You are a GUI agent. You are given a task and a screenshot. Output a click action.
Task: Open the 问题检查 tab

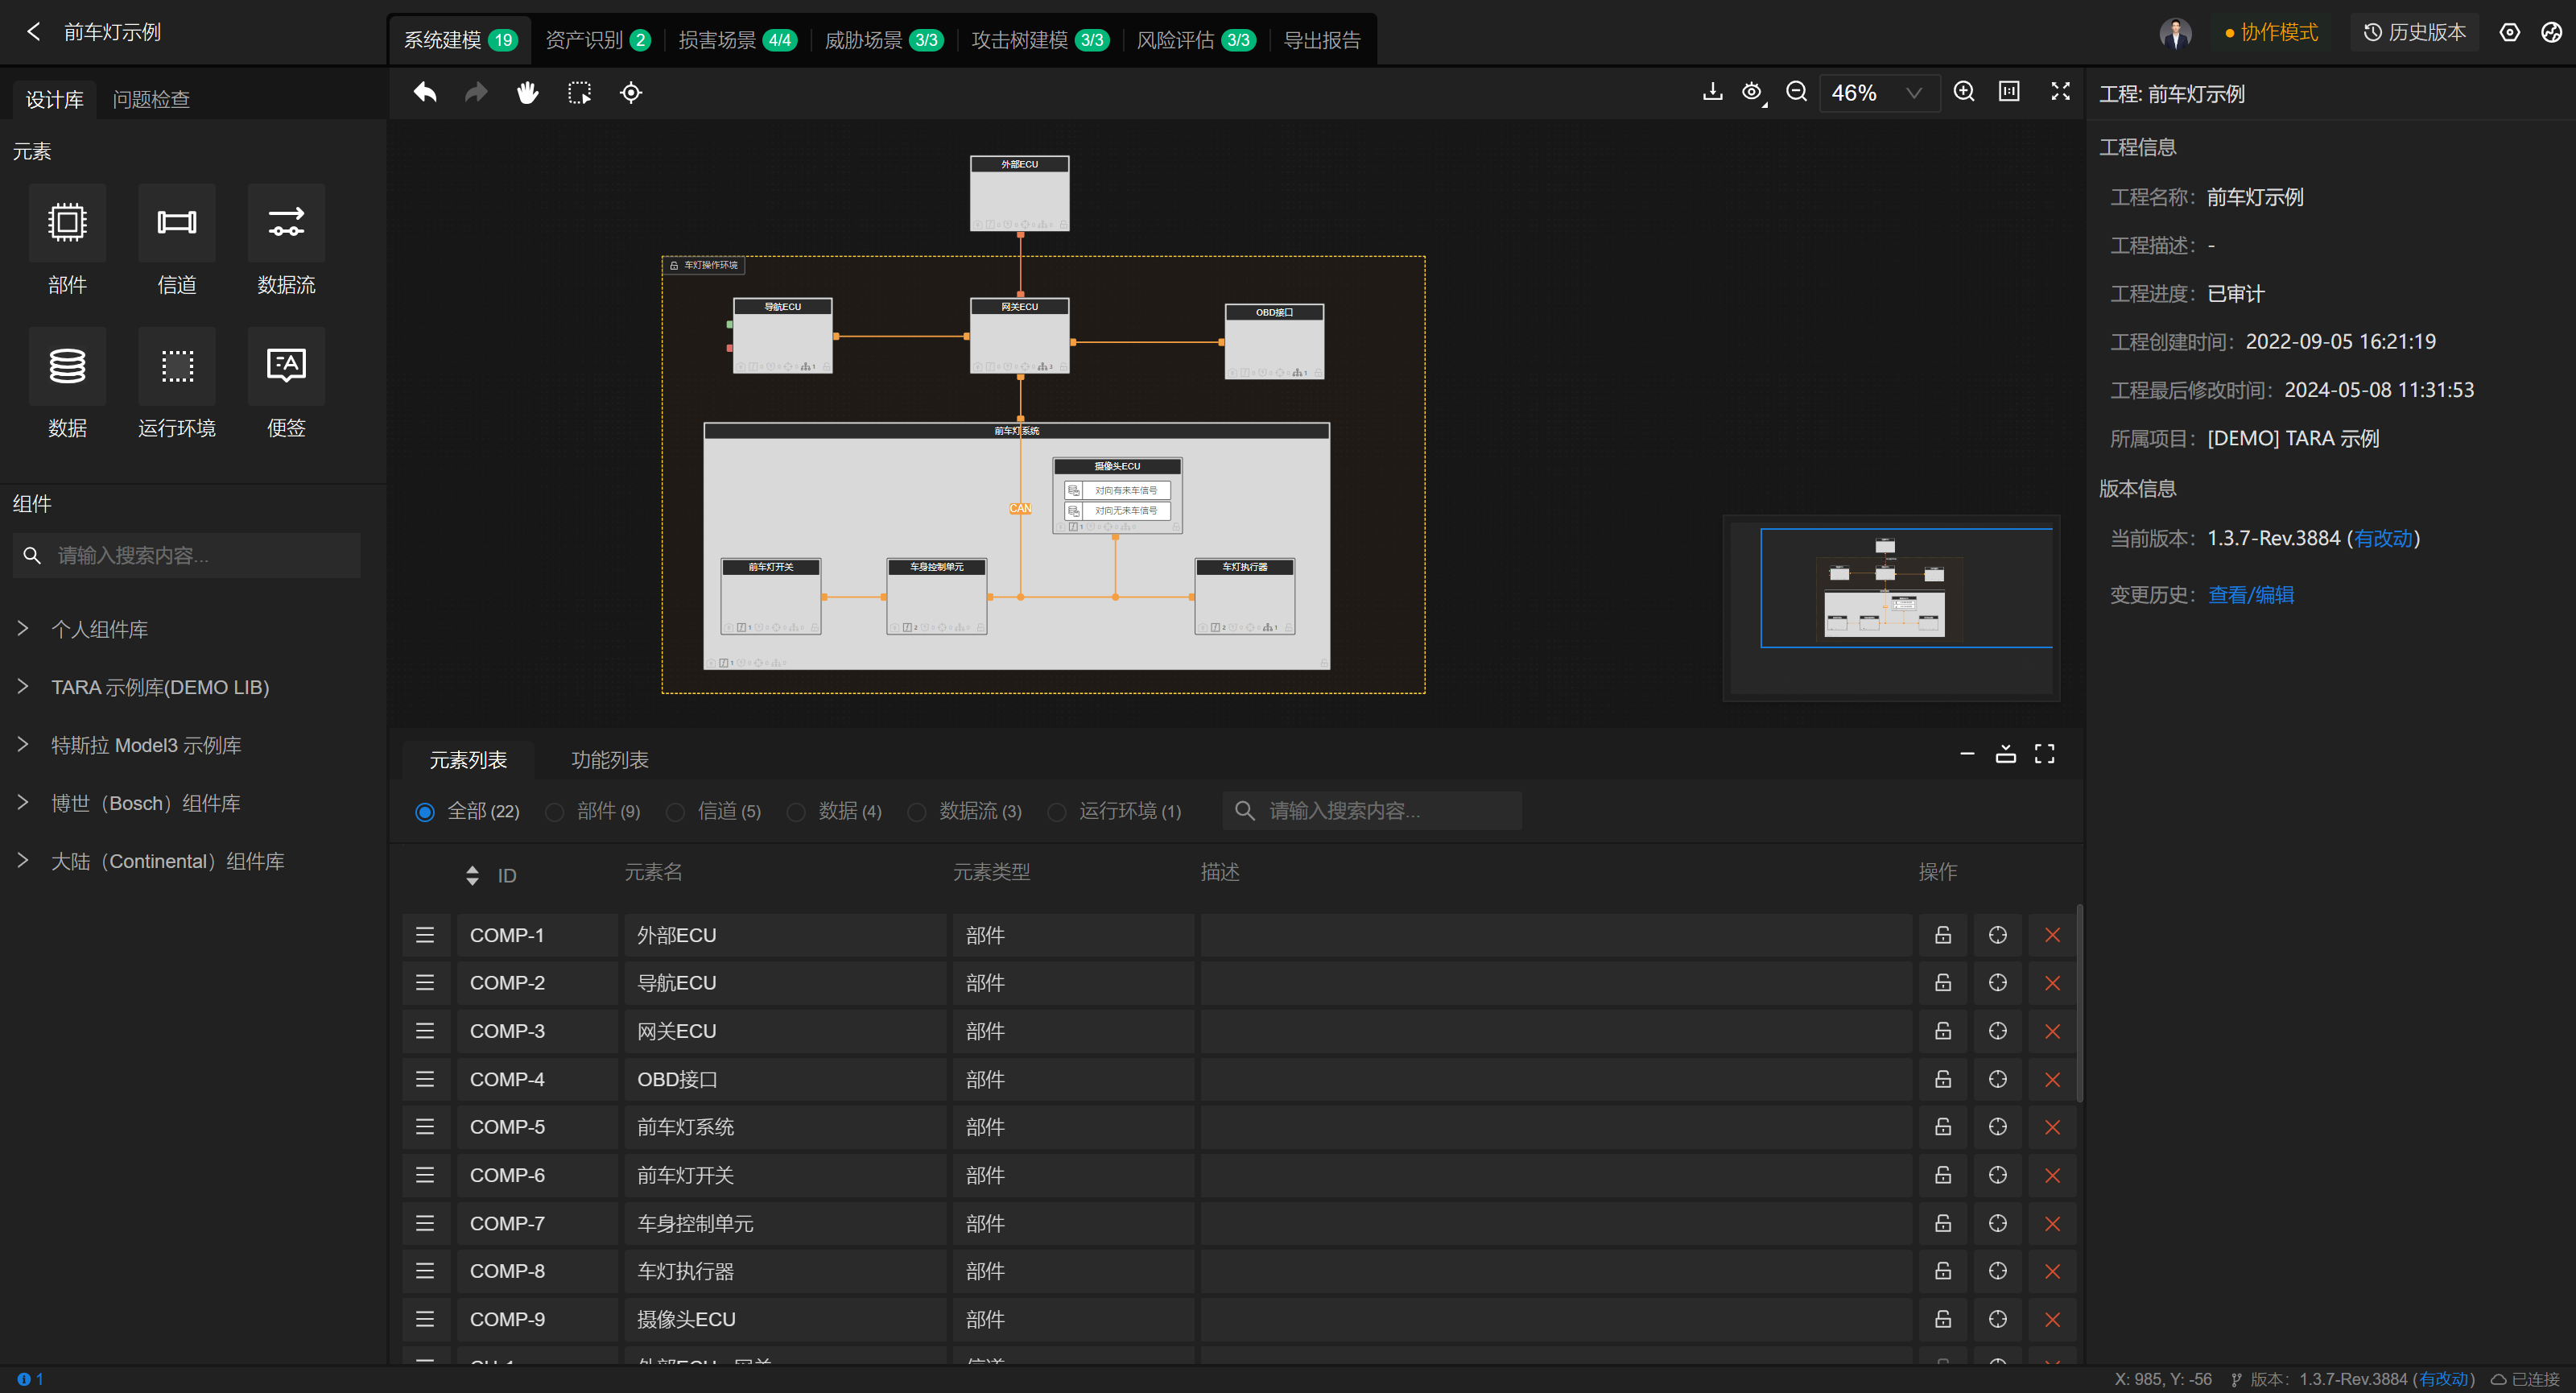tap(151, 99)
